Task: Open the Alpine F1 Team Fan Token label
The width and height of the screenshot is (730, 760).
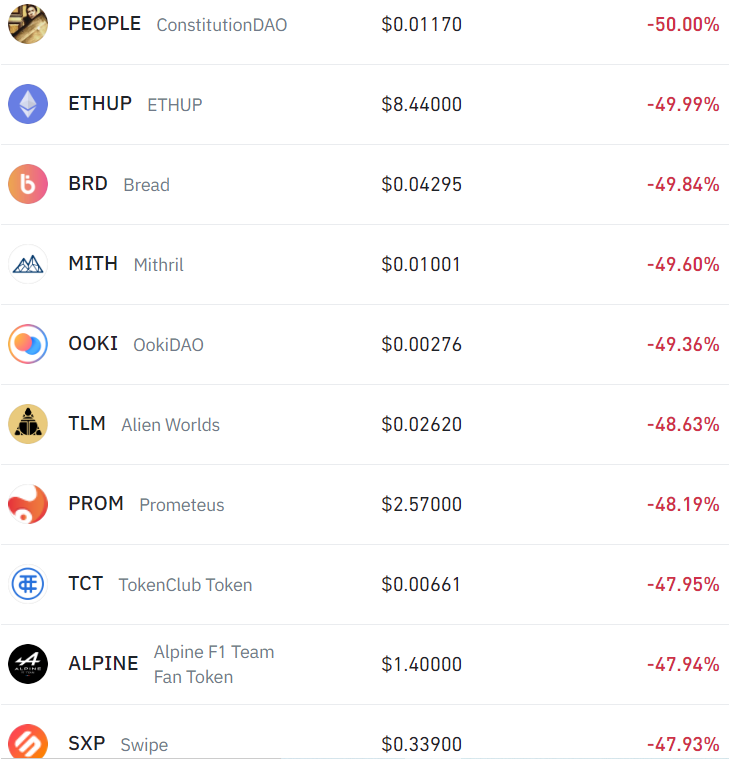Action: 214,664
